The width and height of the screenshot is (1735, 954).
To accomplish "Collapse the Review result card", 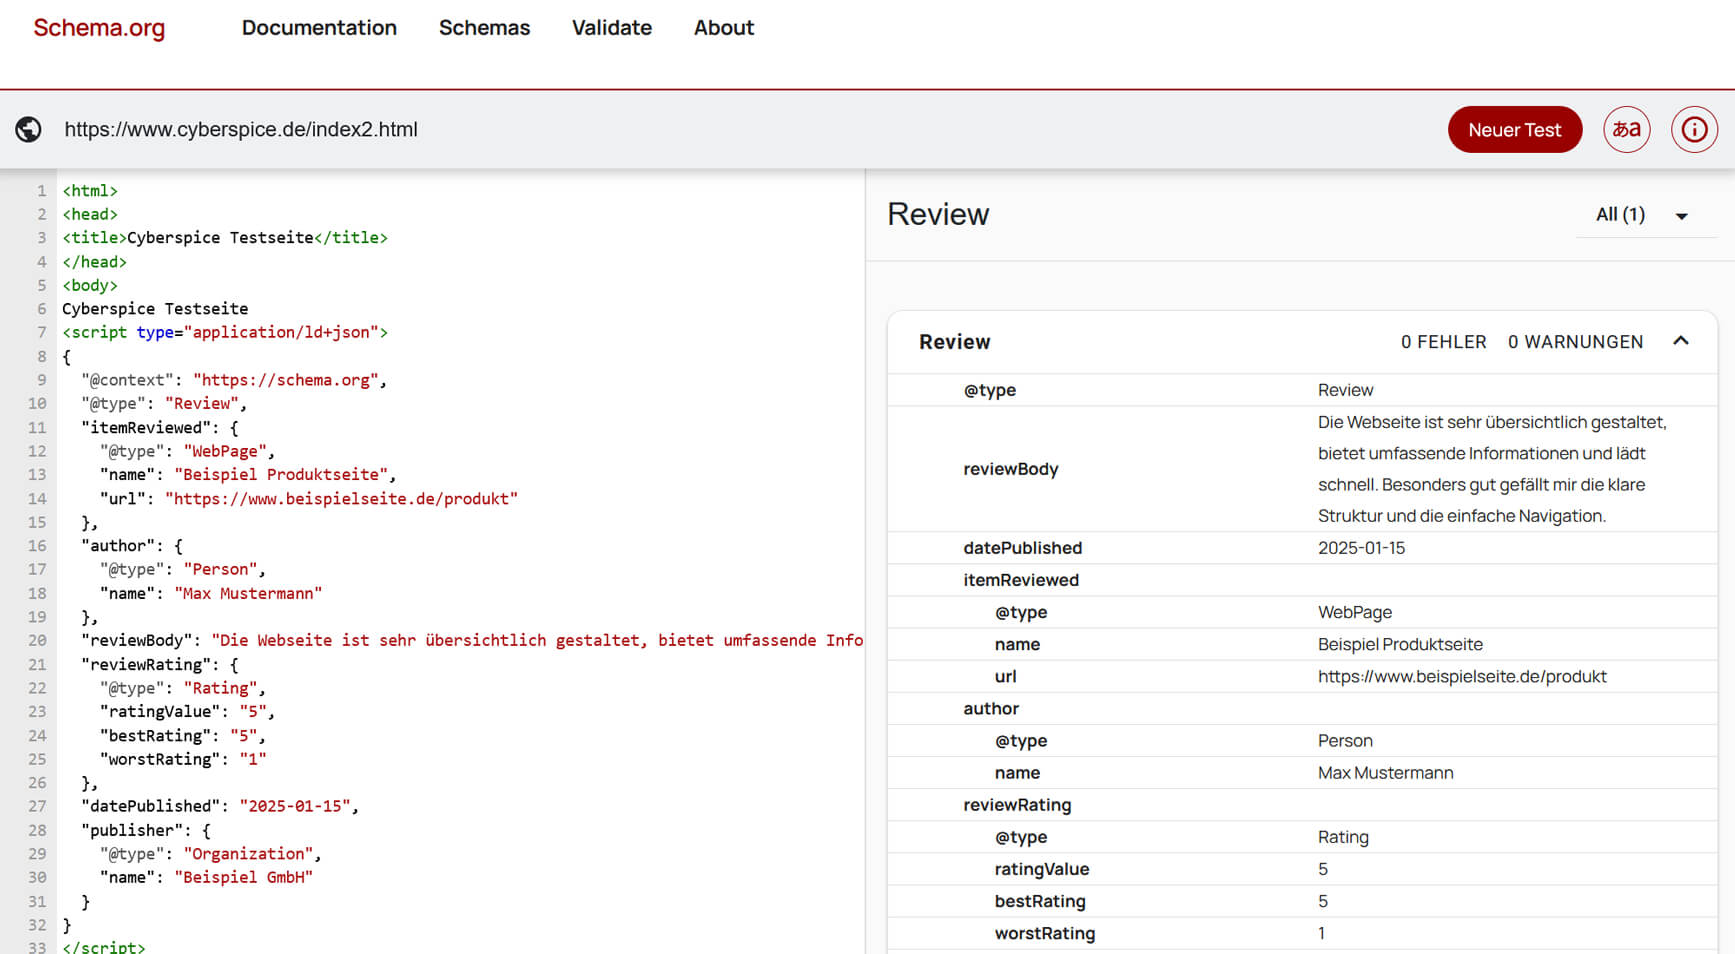I will point(1681,341).
